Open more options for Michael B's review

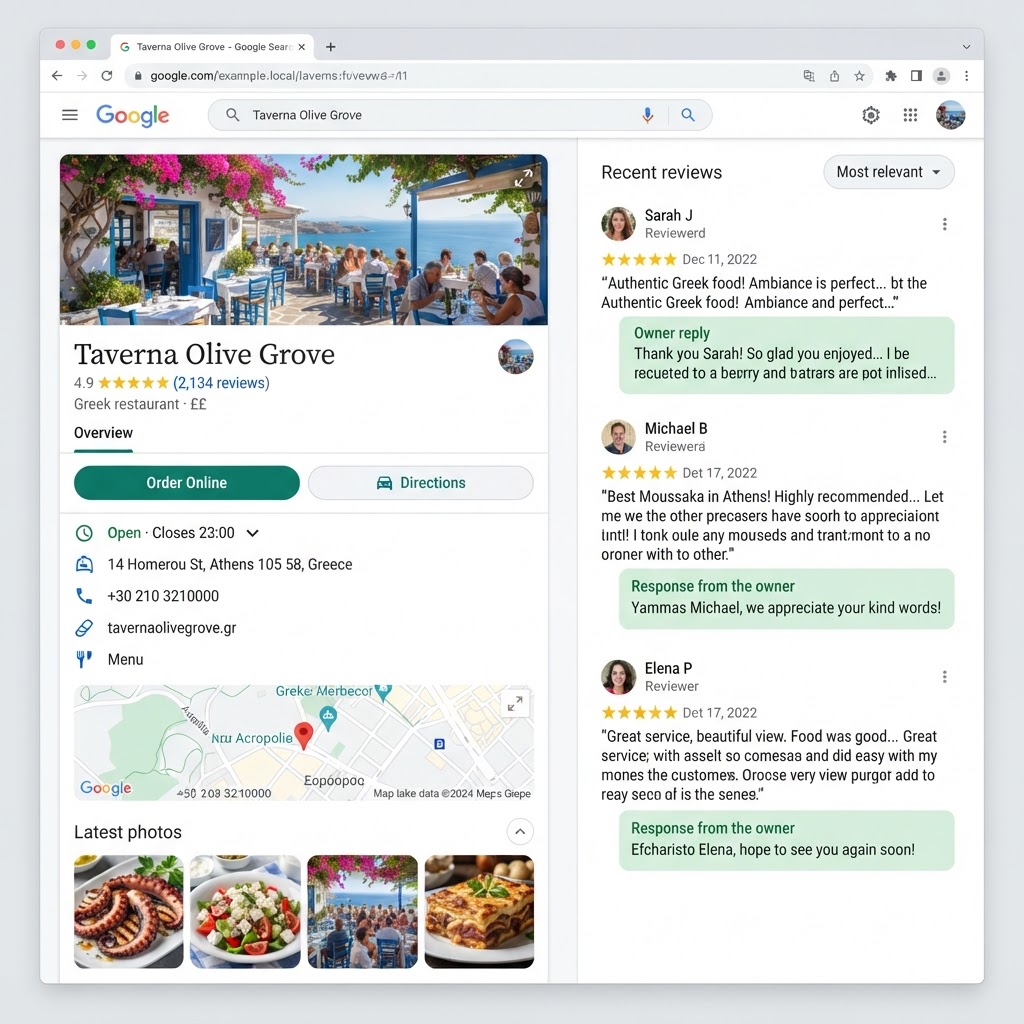[x=944, y=437]
